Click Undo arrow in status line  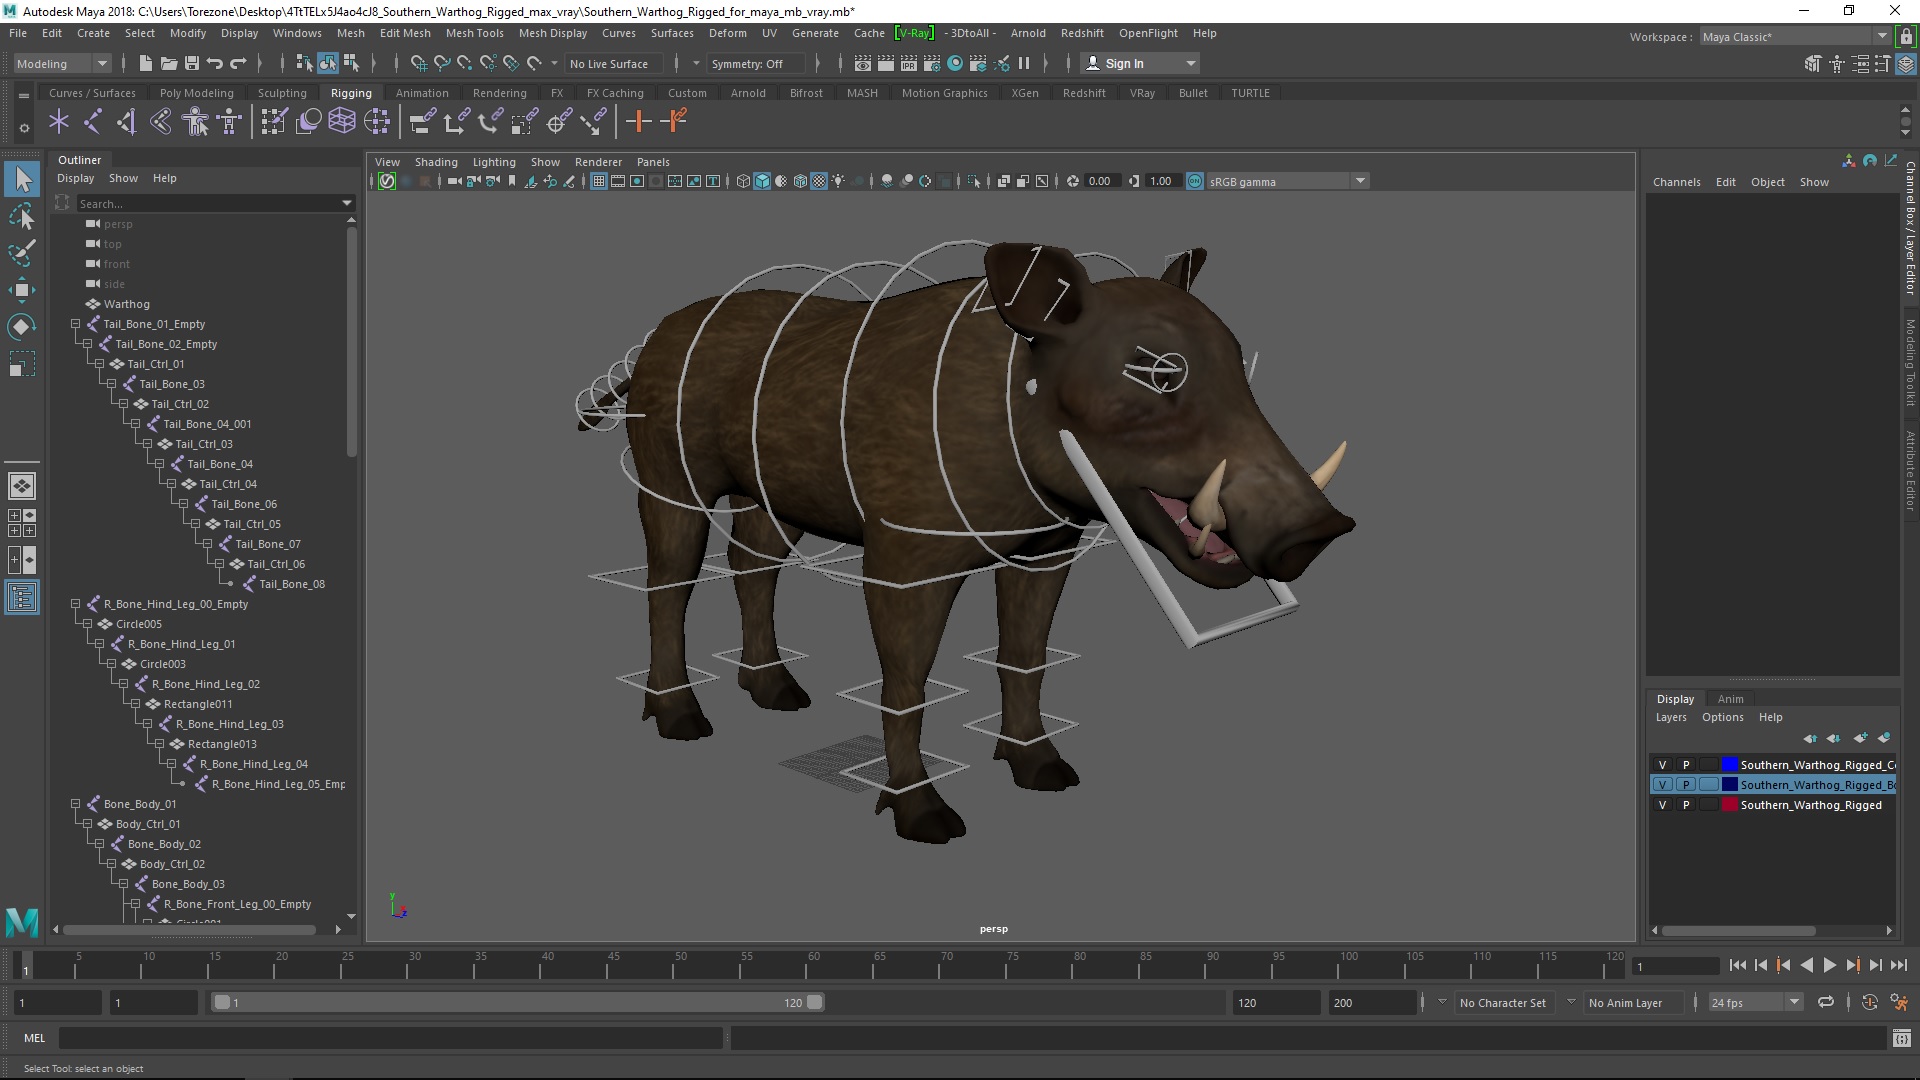[215, 63]
